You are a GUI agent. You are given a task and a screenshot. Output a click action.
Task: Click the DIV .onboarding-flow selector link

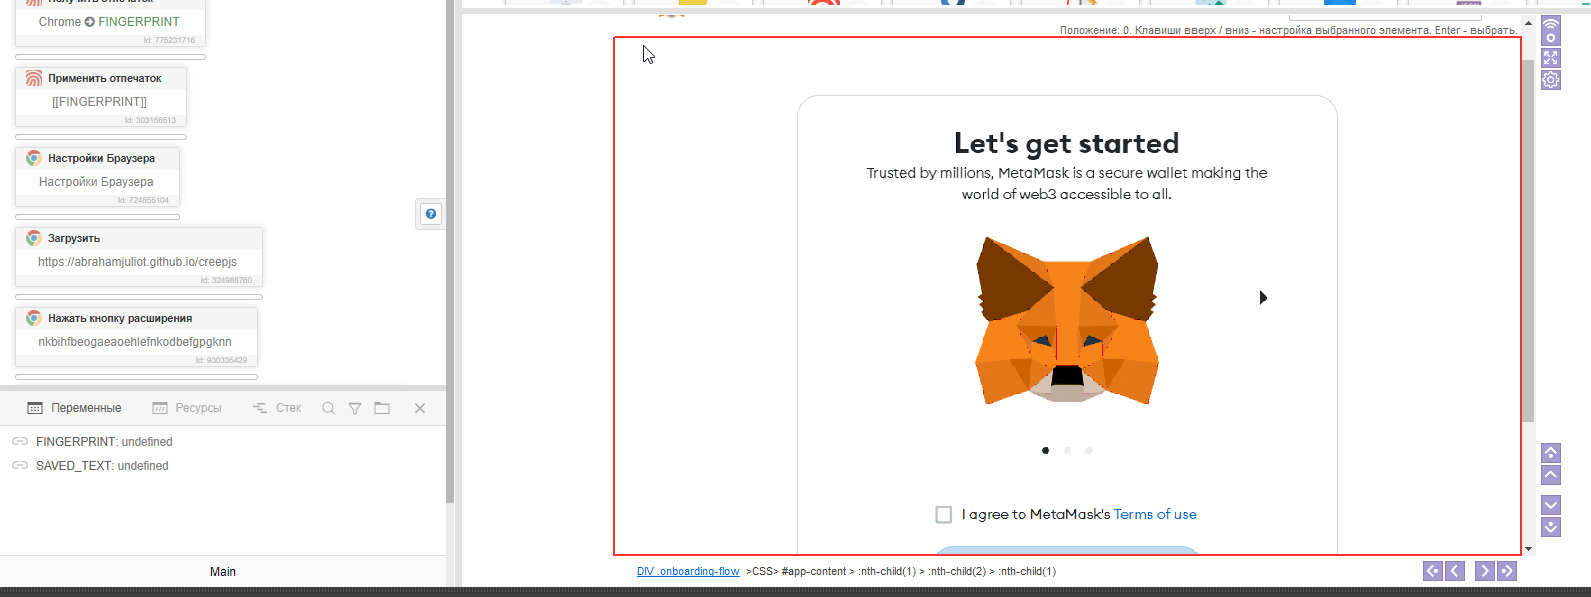tap(688, 572)
